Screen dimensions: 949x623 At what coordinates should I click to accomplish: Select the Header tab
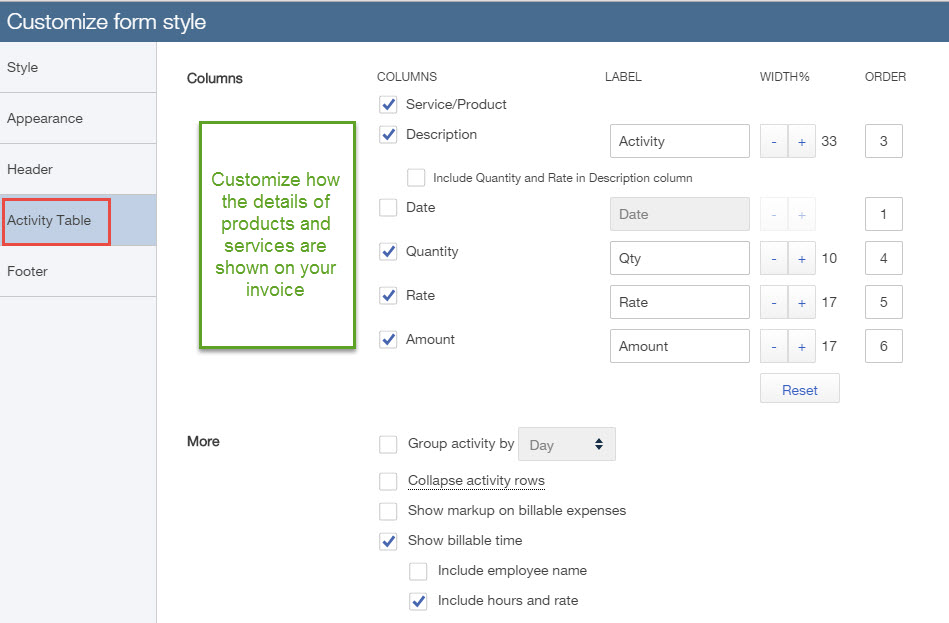29,169
